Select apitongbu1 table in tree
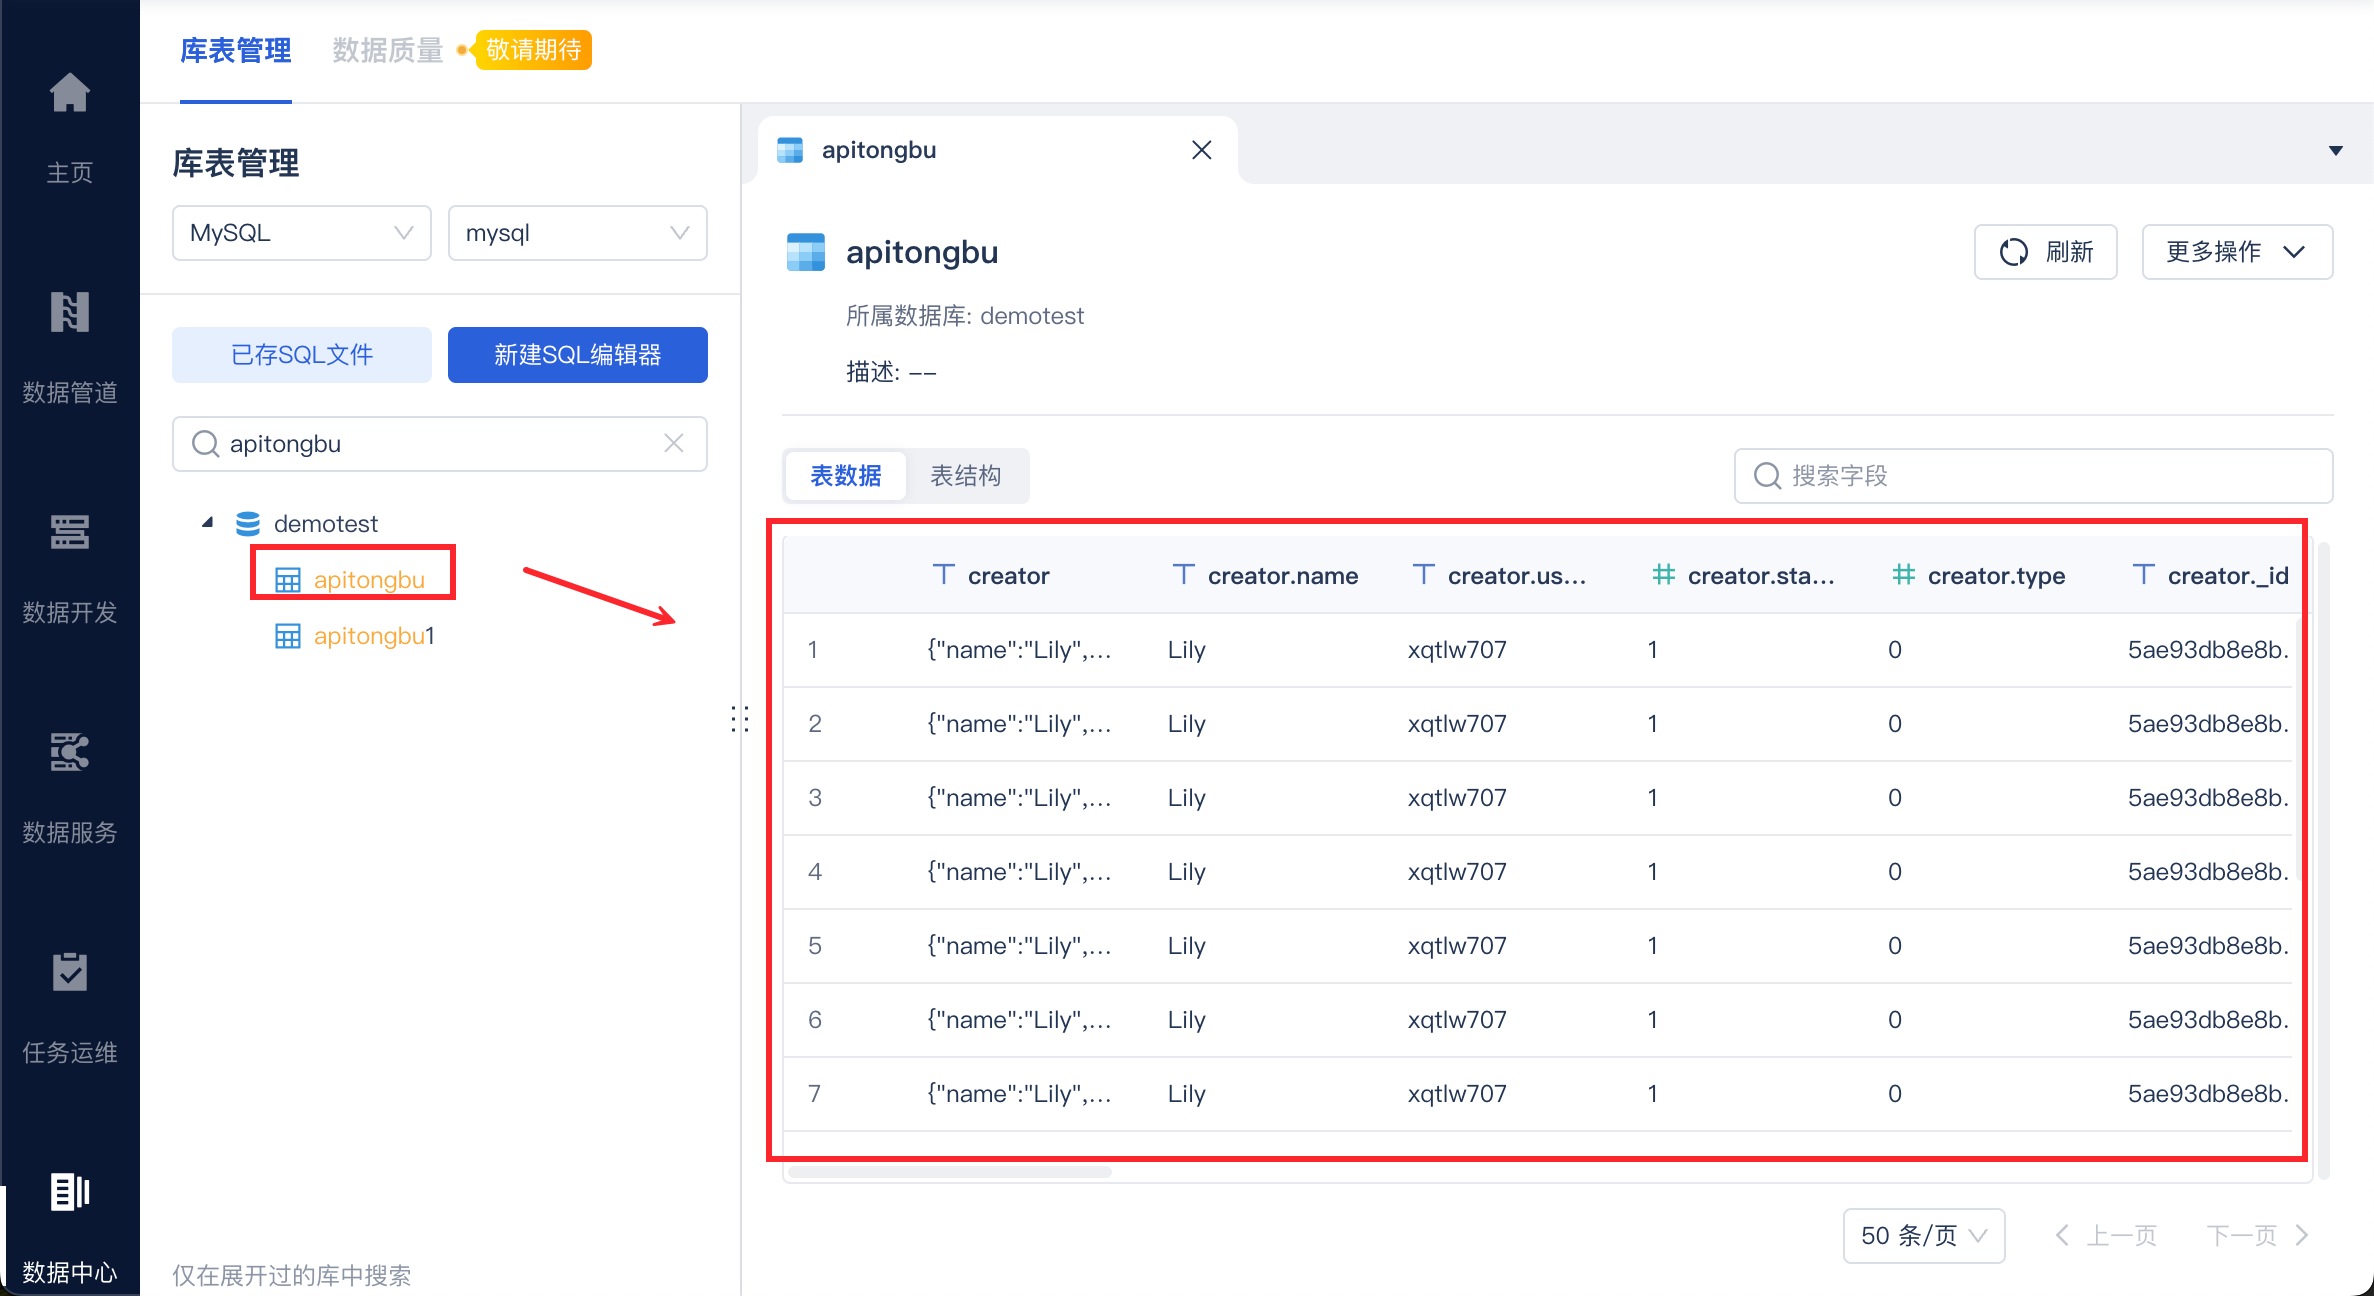Viewport: 2374px width, 1296px height. click(372, 636)
